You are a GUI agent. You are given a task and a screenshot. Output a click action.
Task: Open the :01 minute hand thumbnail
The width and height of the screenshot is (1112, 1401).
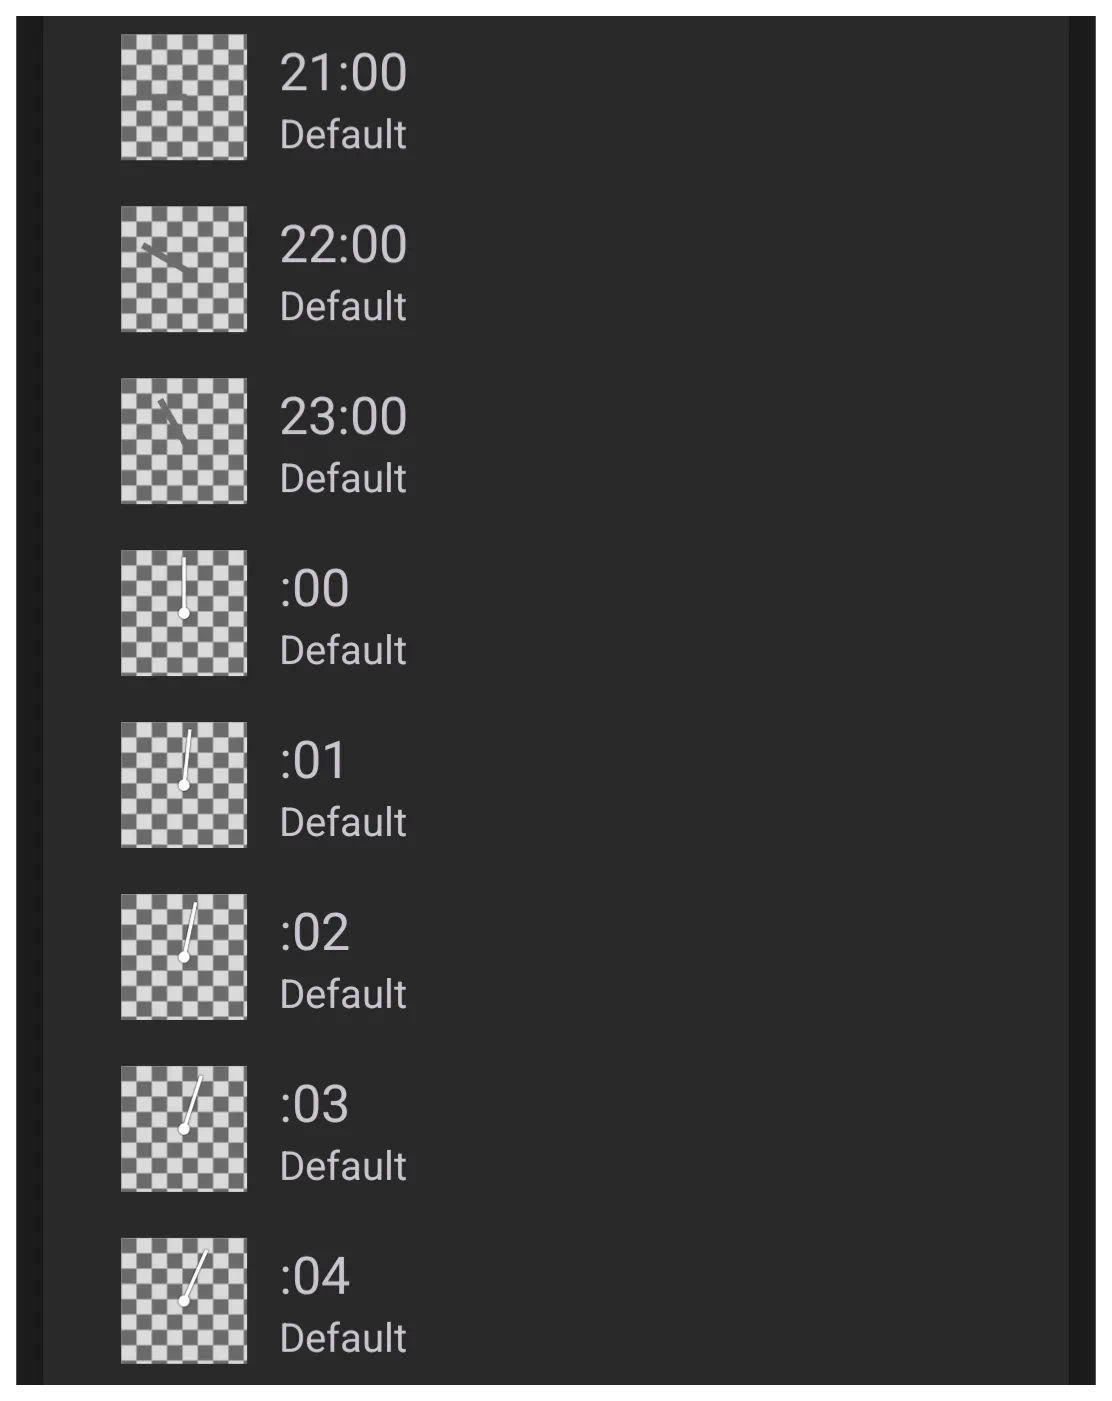tap(184, 785)
